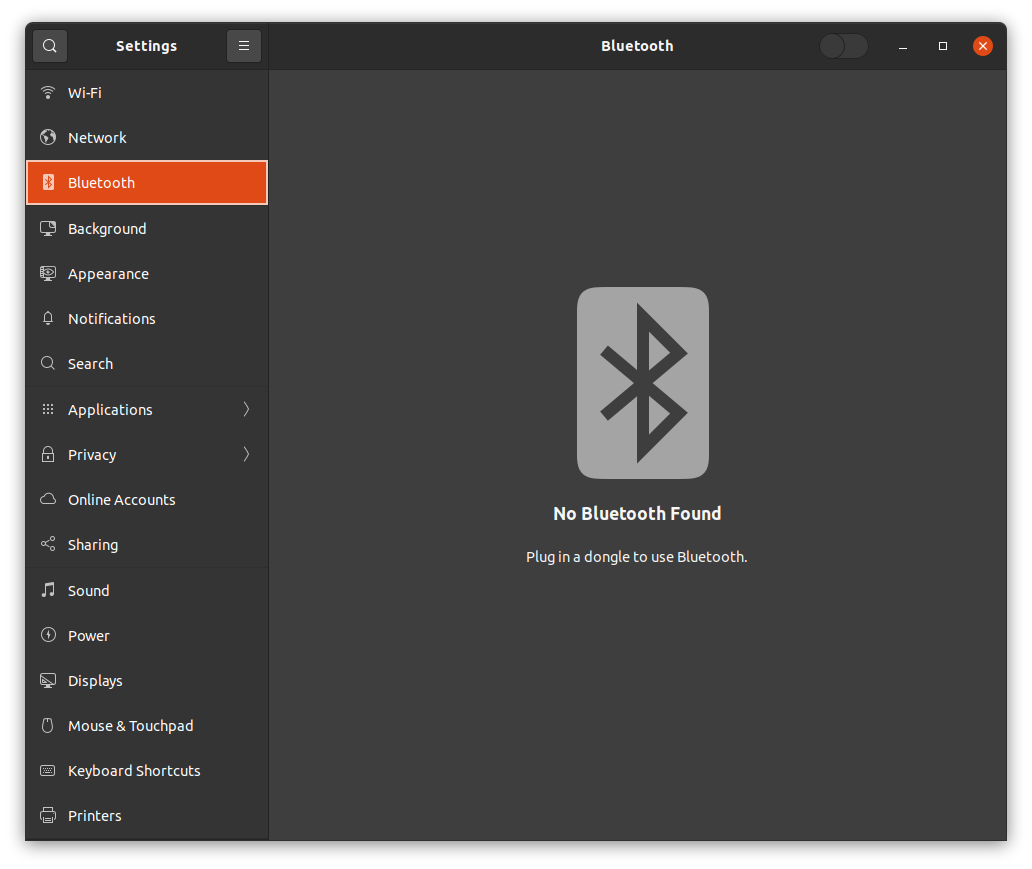
Task: Click the Notifications bell icon
Action: 48,319
